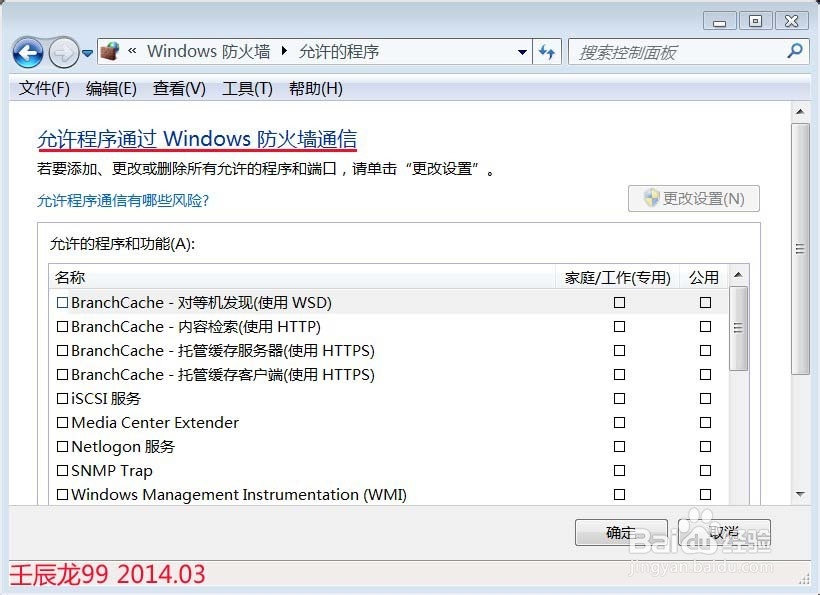The width and height of the screenshot is (820, 595).
Task: Open 允许程序通信有哪些风险? help link
Action: click(123, 200)
